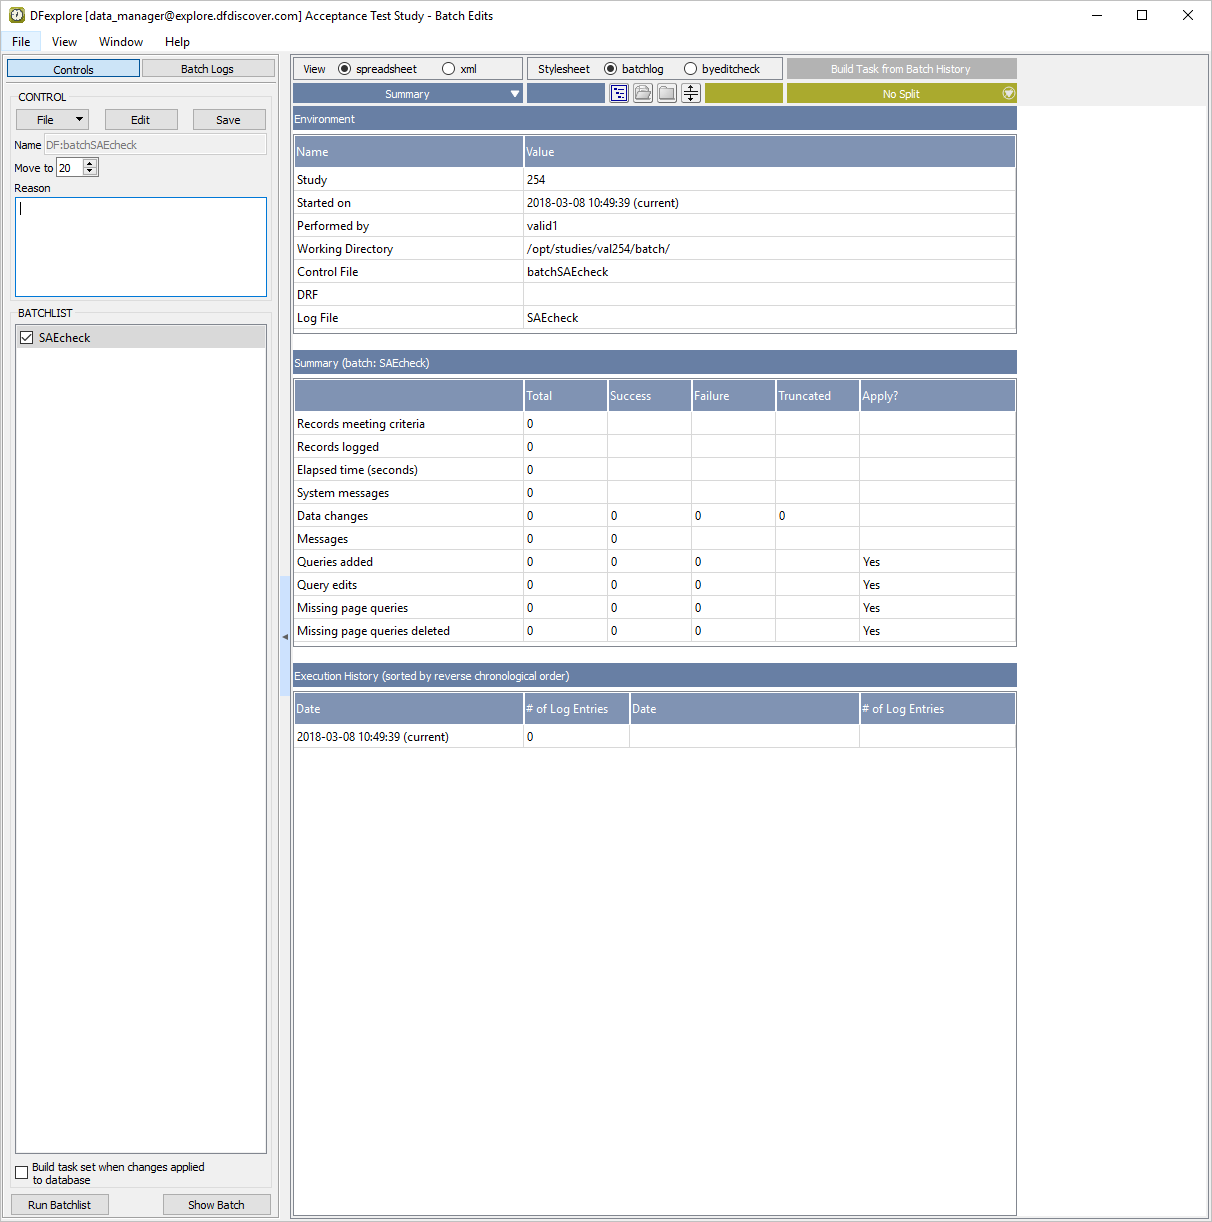This screenshot has height=1222, width=1212.
Task: Select the byeditcheck stylesheet option
Action: (x=690, y=69)
